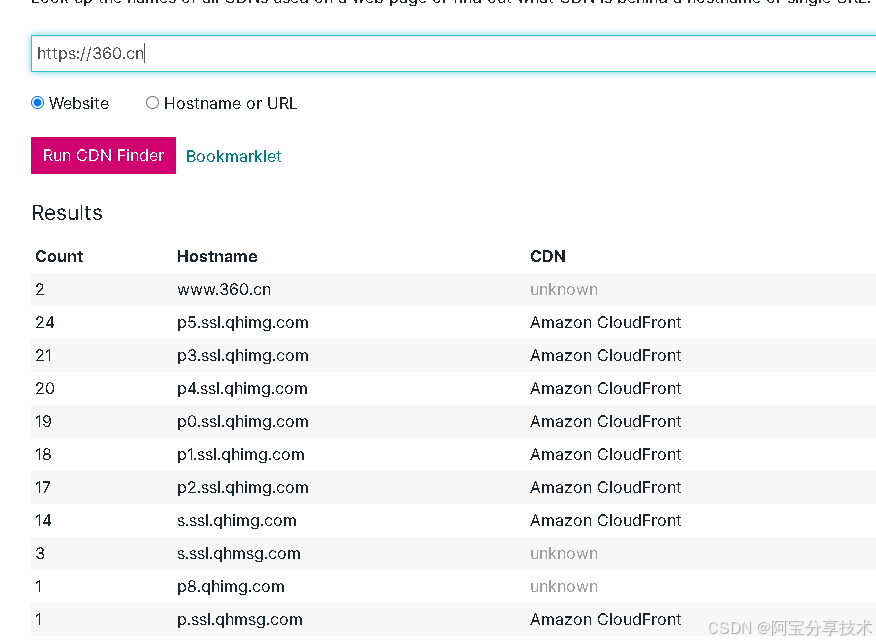Screen dimensions: 876x643
Task: Click count 20 in the p4.ssl.qhimg.com row
Action: coord(45,388)
